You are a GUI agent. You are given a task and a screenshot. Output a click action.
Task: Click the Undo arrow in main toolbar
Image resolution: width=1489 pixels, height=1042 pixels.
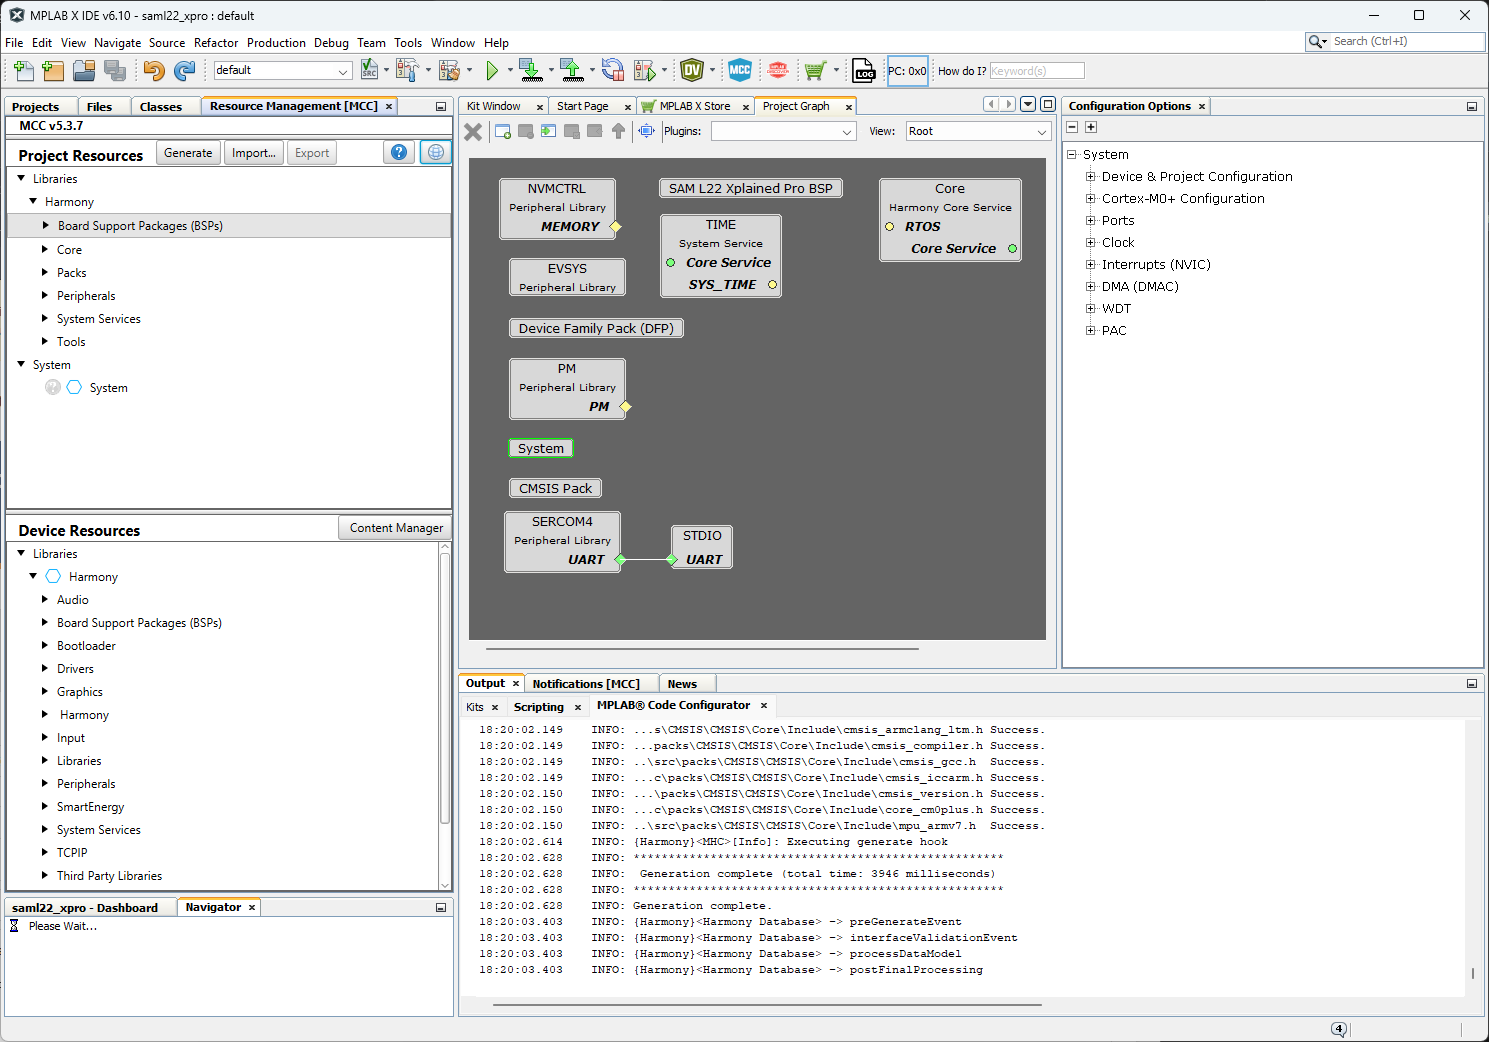[153, 70]
